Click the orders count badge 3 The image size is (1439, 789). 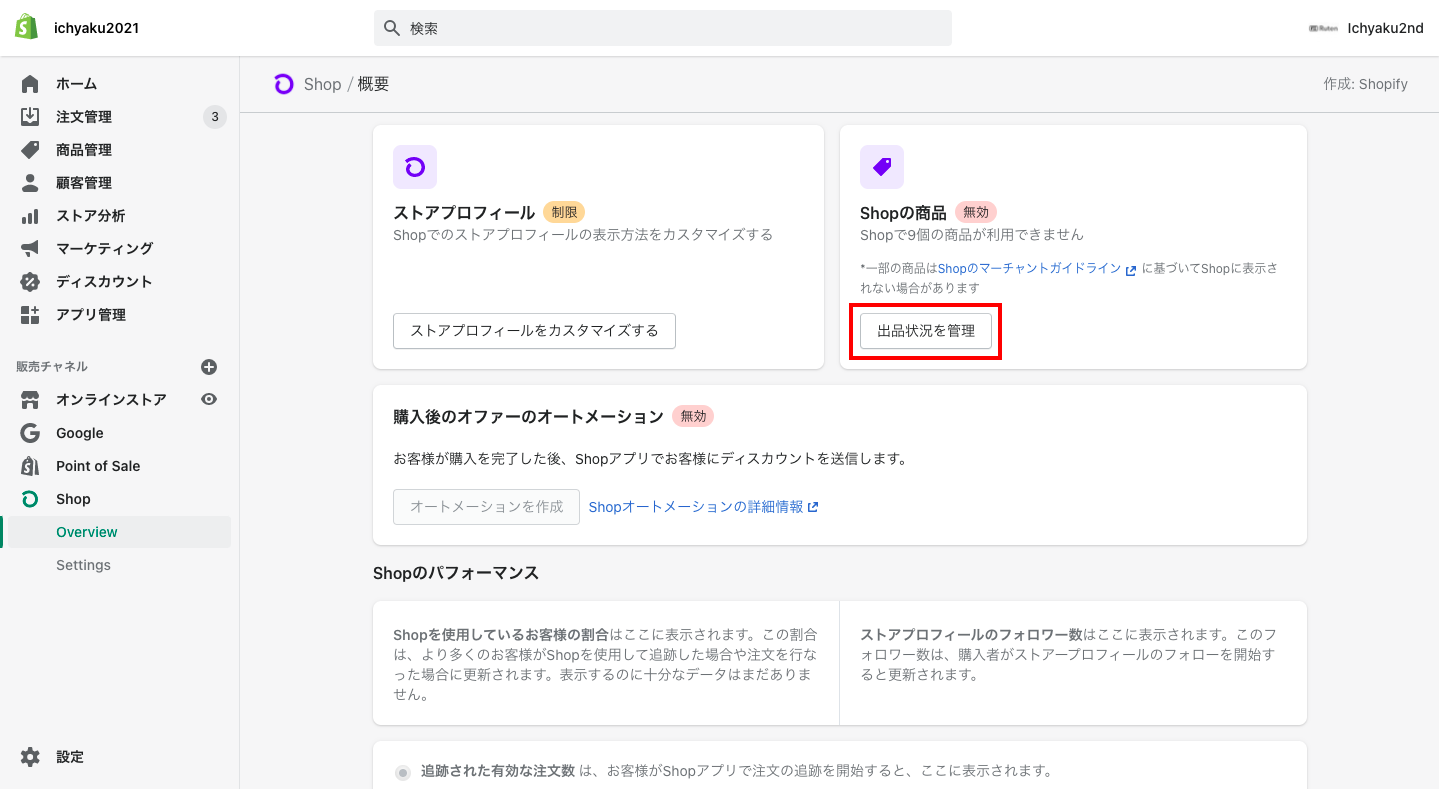(x=214, y=117)
